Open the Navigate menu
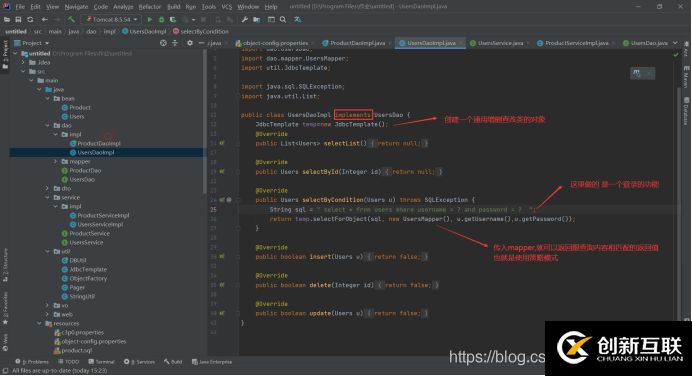 tap(76, 7)
